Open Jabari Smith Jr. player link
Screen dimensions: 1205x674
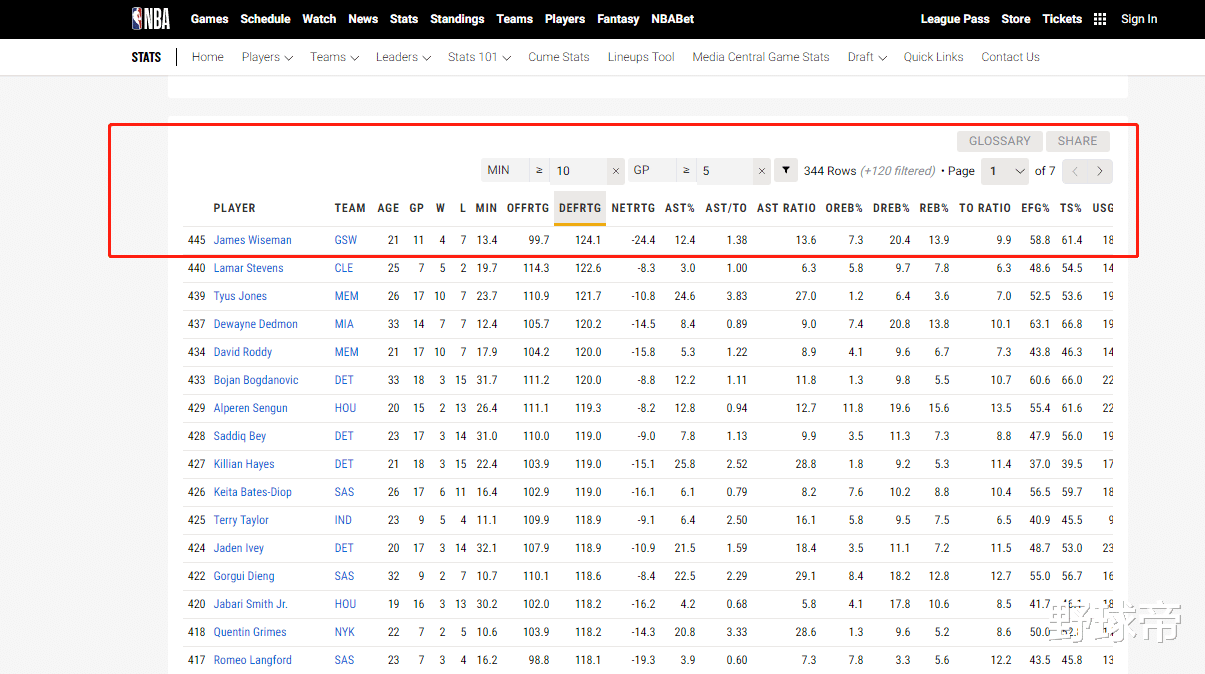click(x=251, y=604)
